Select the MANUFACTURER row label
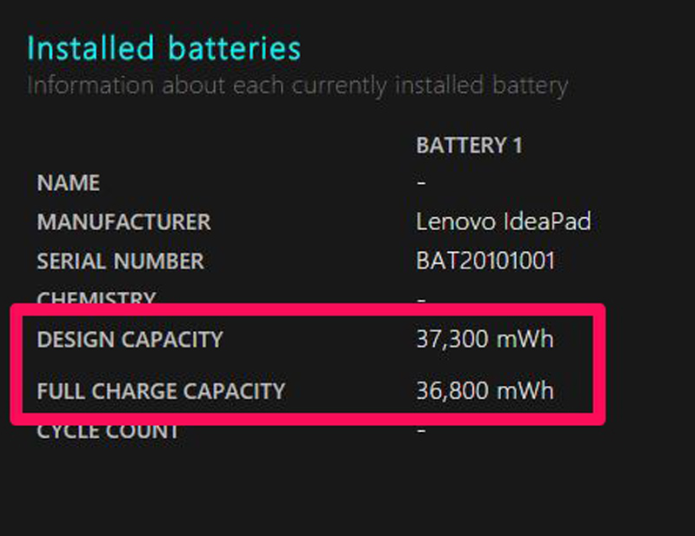 click(x=123, y=222)
